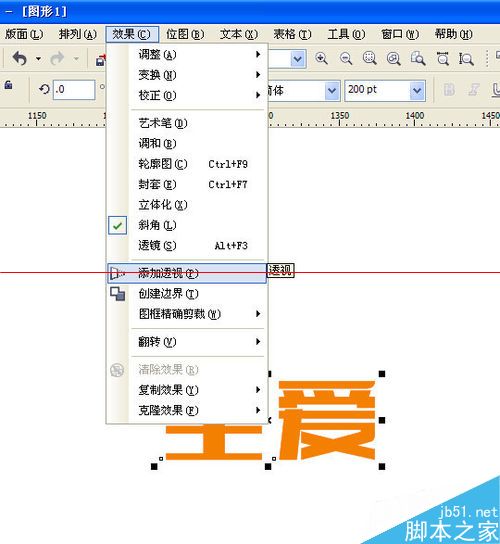Expand the 翻转(V) submenu
Viewport: 500px width, 544px height.
[187, 342]
